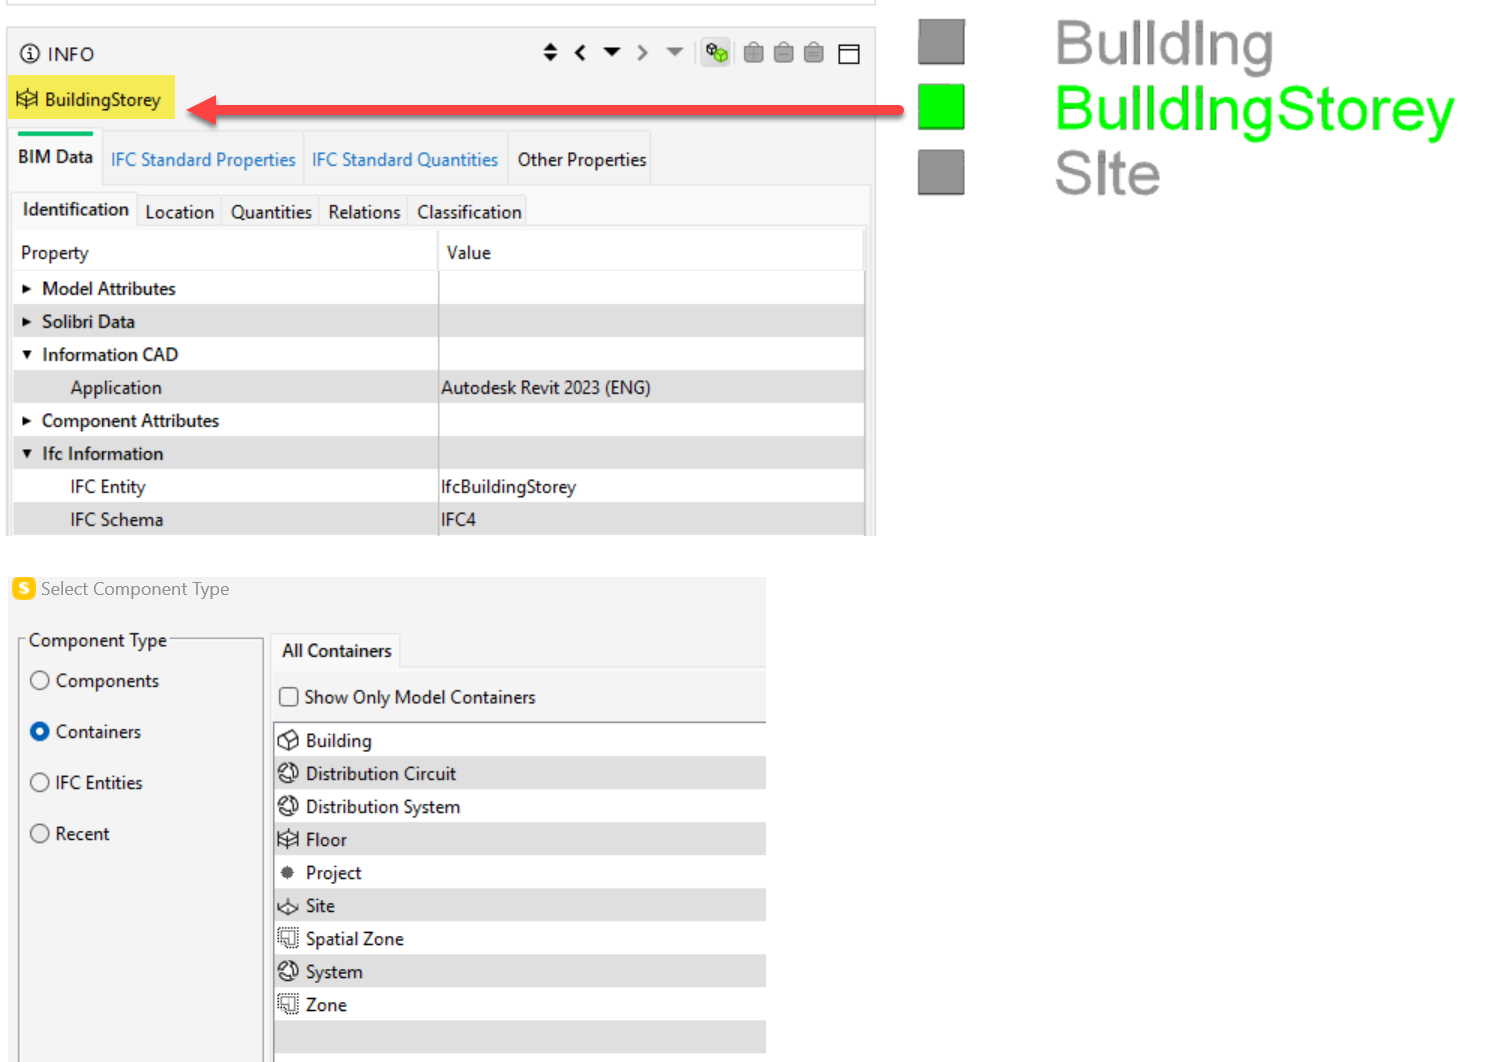Viewport: 1485px width, 1062px height.
Task: Click the Property column header
Action: pos(226,253)
